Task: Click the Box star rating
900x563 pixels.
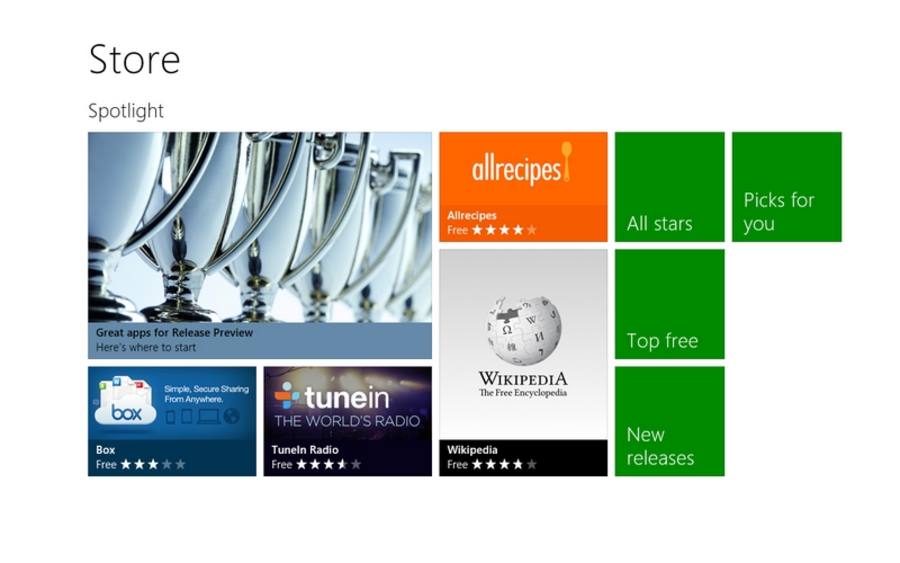Action: pos(153,464)
